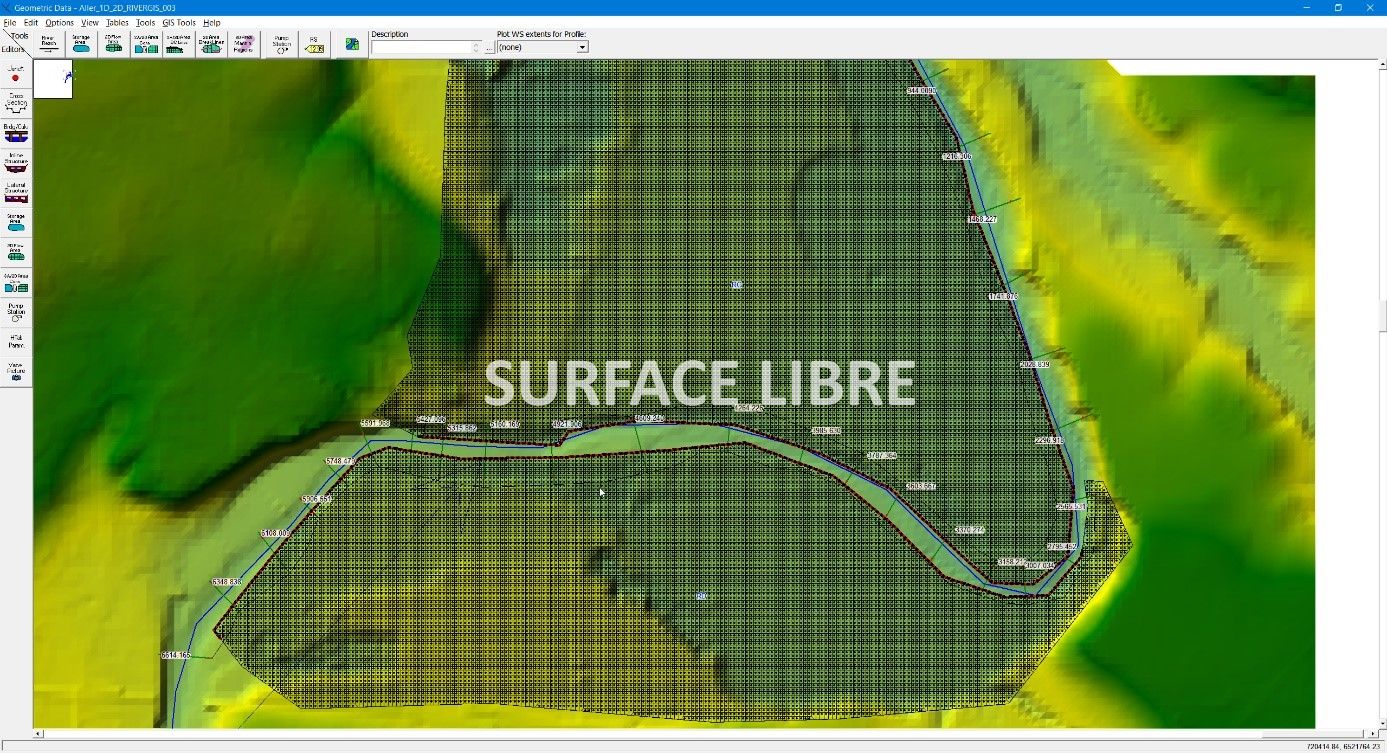Open the Cross Section editor

(16, 103)
